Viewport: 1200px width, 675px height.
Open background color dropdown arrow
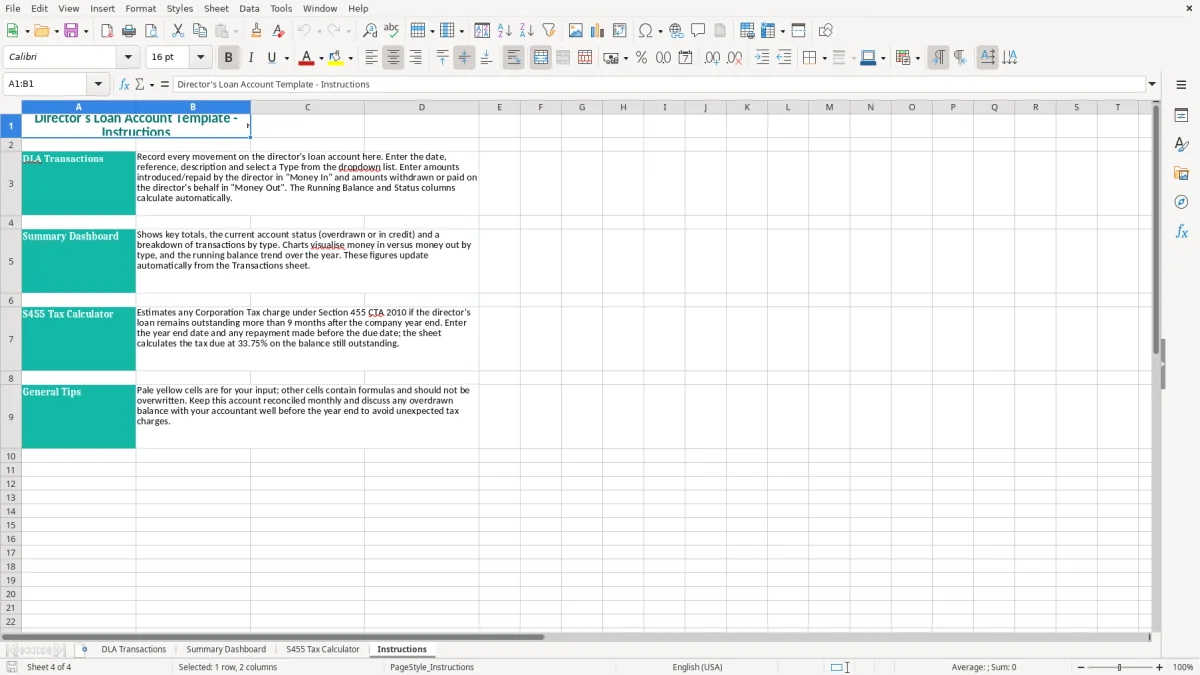pos(350,58)
